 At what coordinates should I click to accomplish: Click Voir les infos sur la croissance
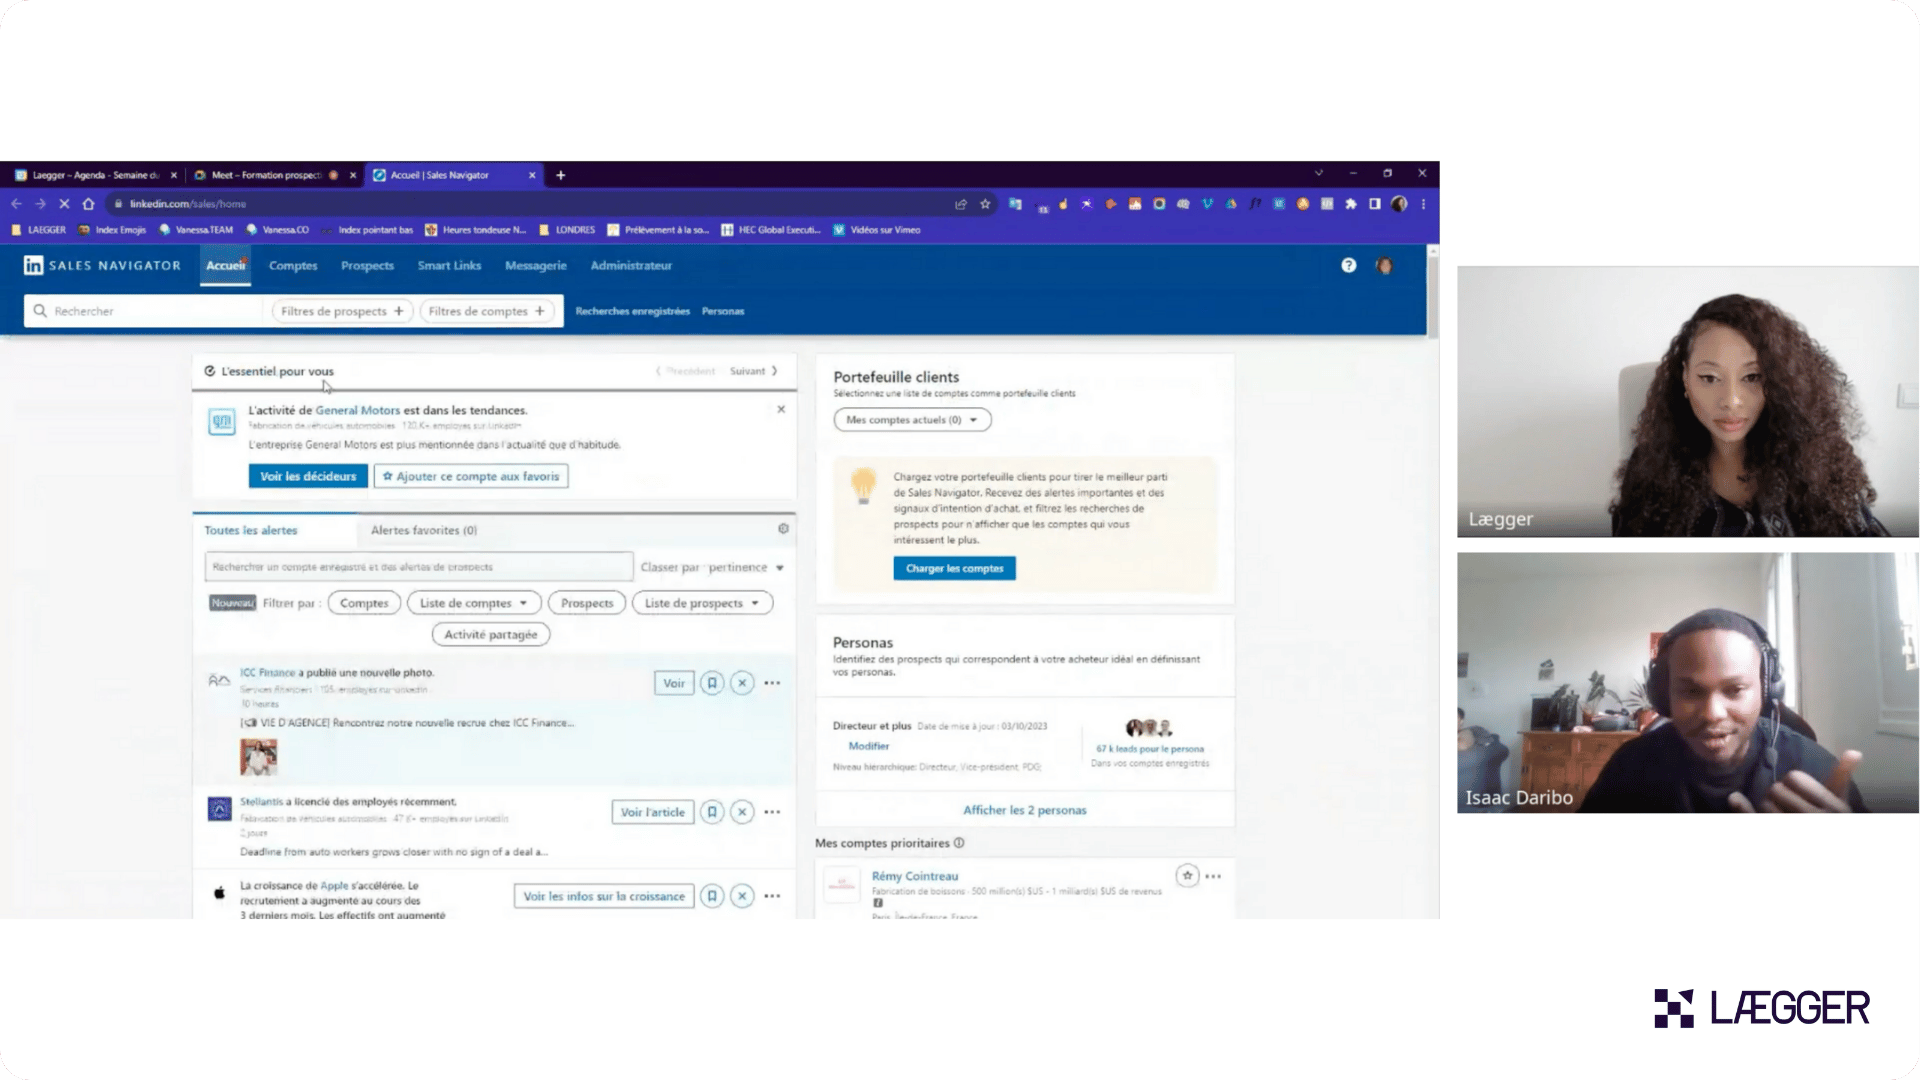pyautogui.click(x=604, y=896)
